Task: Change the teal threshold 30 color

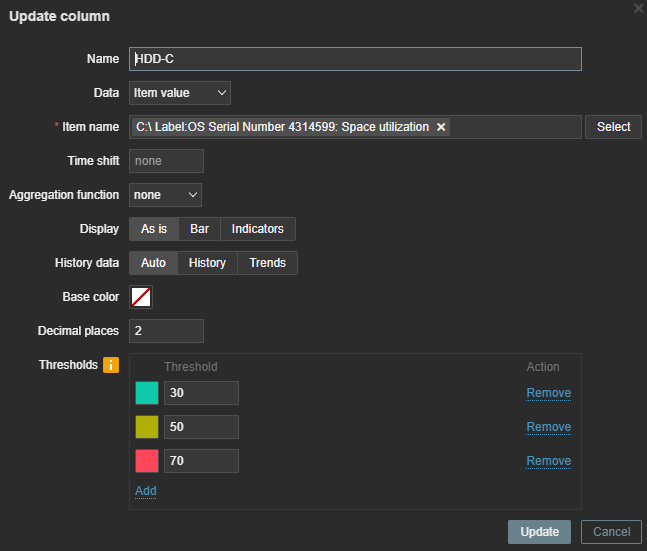Action: [147, 393]
